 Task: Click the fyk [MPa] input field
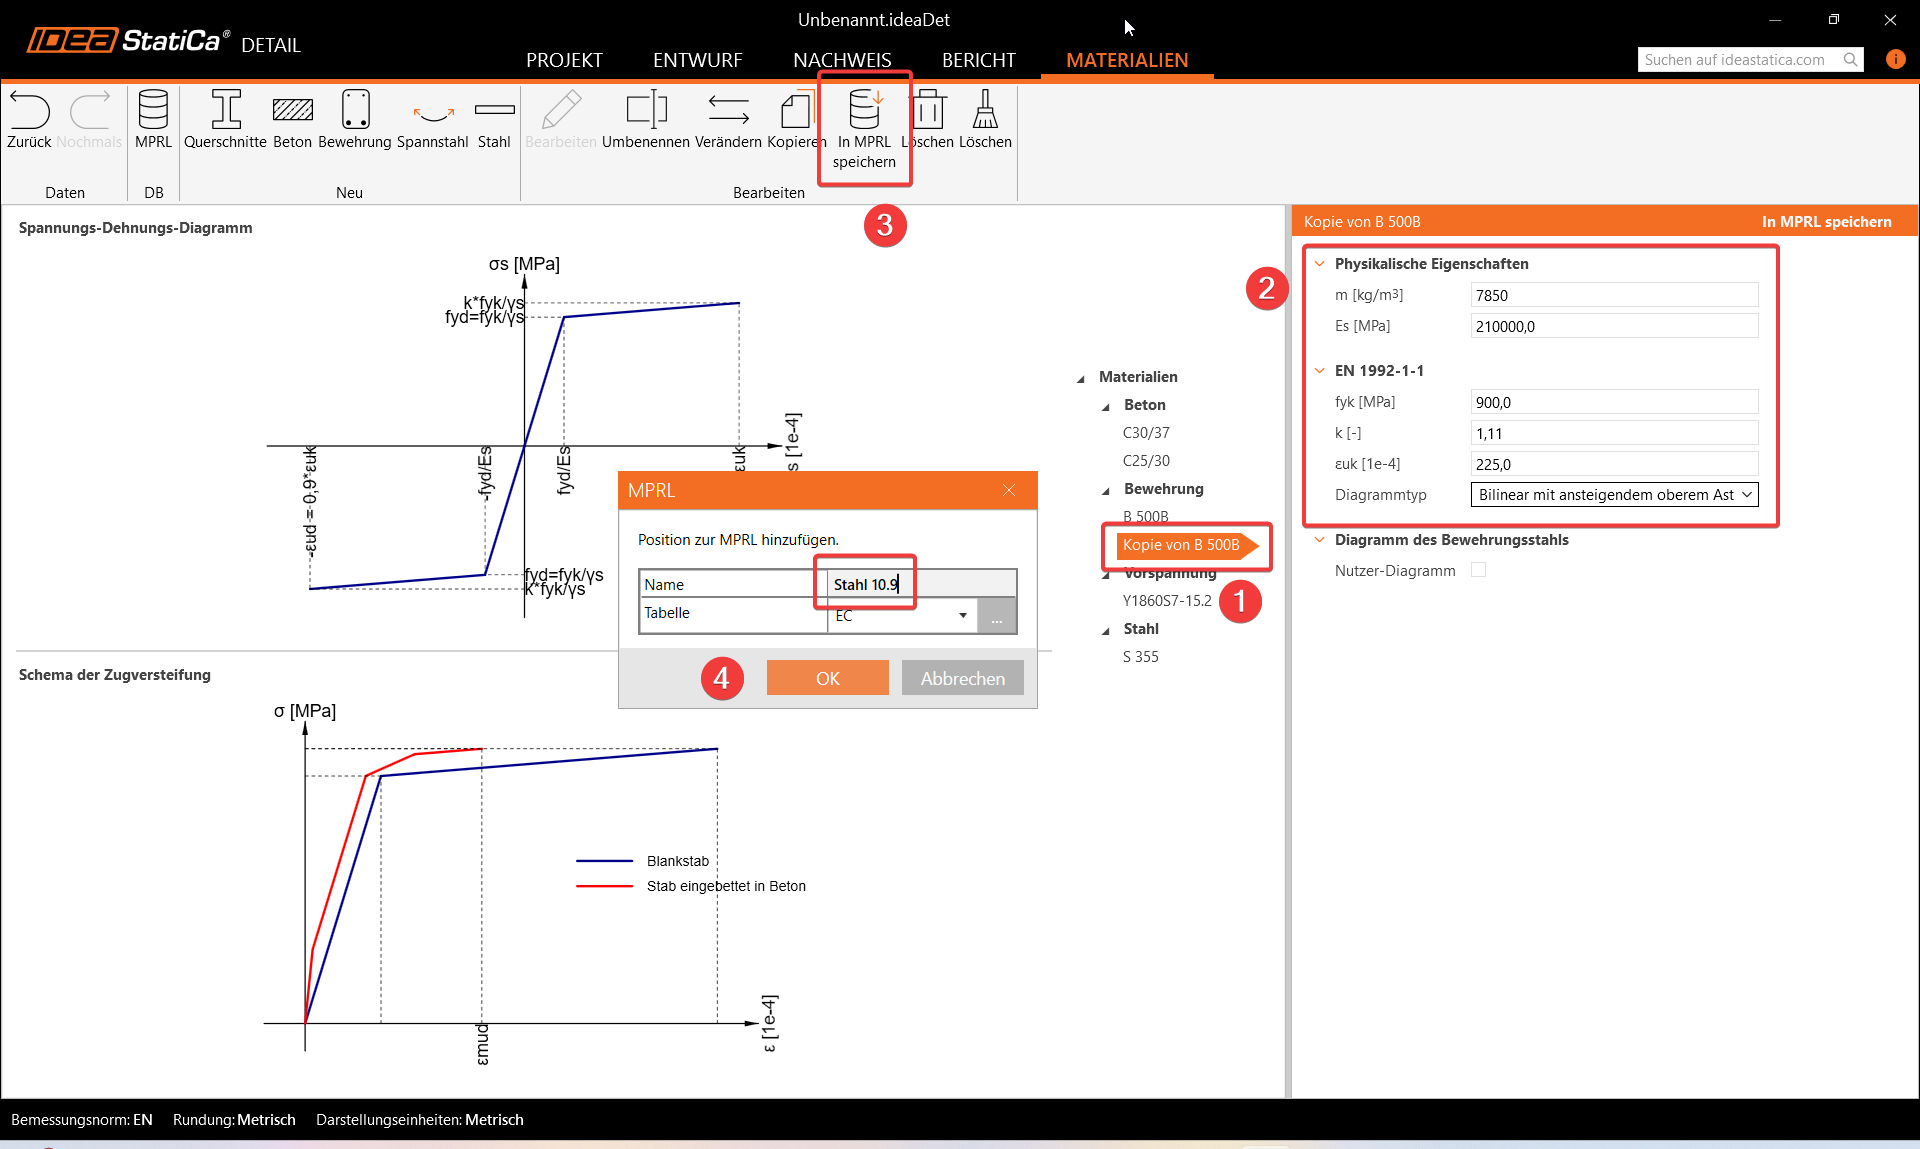click(x=1613, y=402)
